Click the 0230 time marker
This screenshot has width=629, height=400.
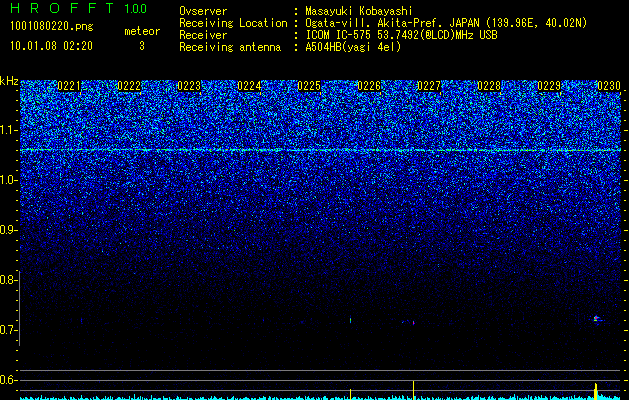point(609,86)
